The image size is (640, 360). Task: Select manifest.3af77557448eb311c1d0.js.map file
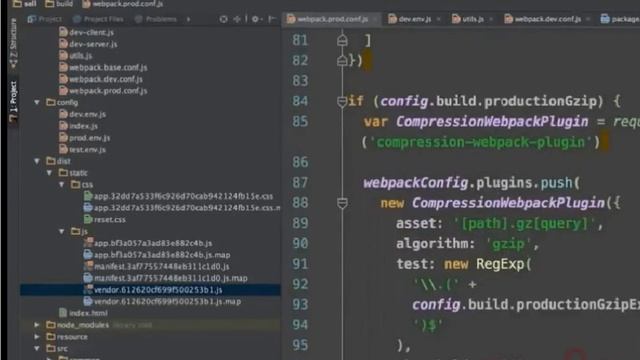click(171, 278)
